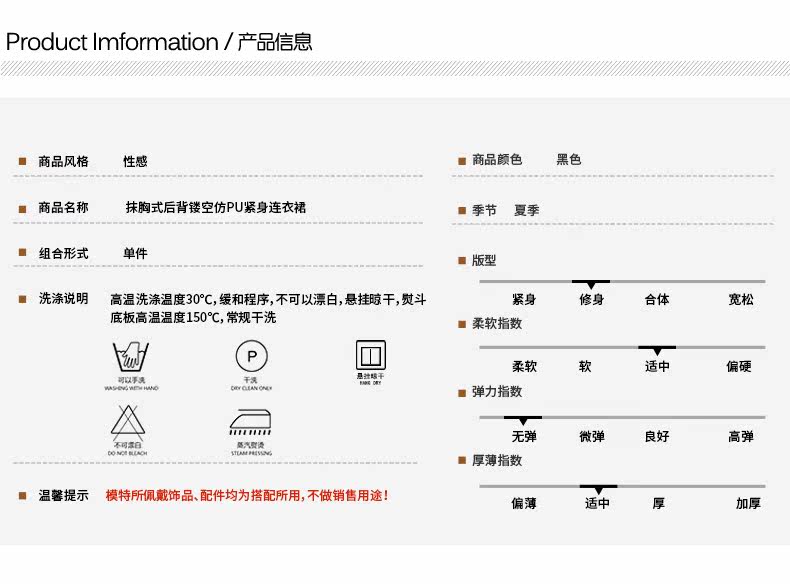Click the washing text starting '高温洗涤温度30℃'
The width and height of the screenshot is (790, 584).
coord(268,299)
